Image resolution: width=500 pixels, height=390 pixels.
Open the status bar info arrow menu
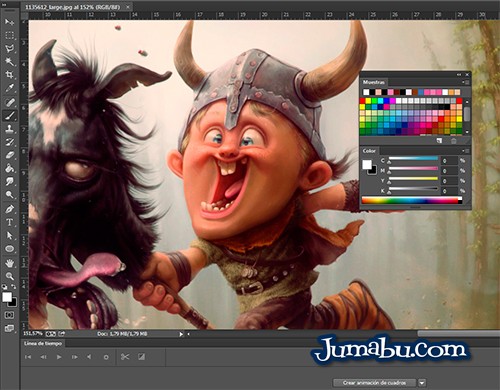[181, 334]
